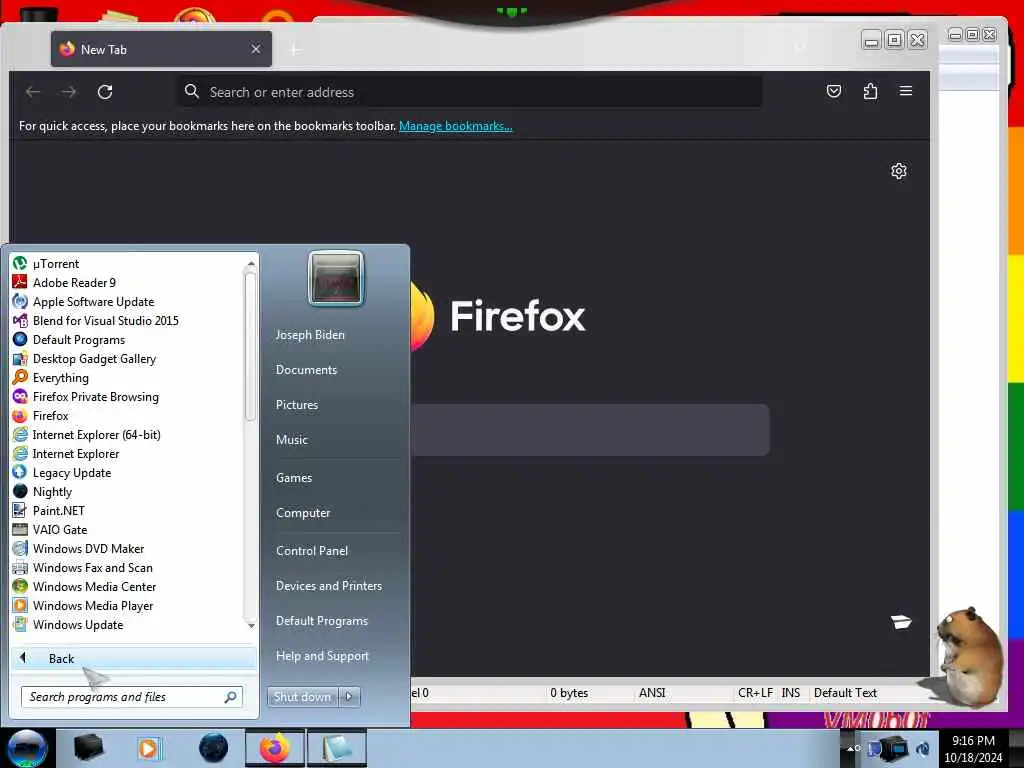The image size is (1024, 768).
Task: Launch Legacy Update
Action: point(71,472)
